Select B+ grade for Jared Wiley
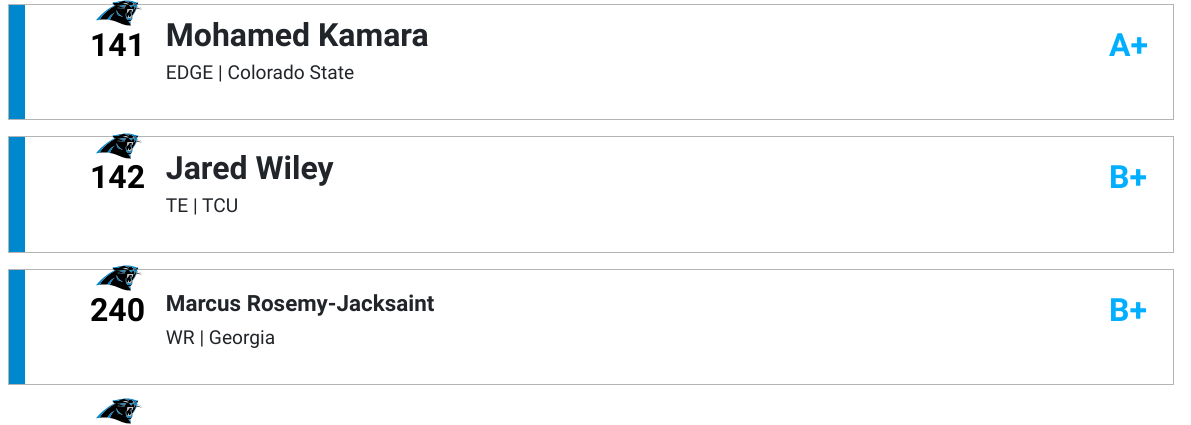 [1128, 178]
